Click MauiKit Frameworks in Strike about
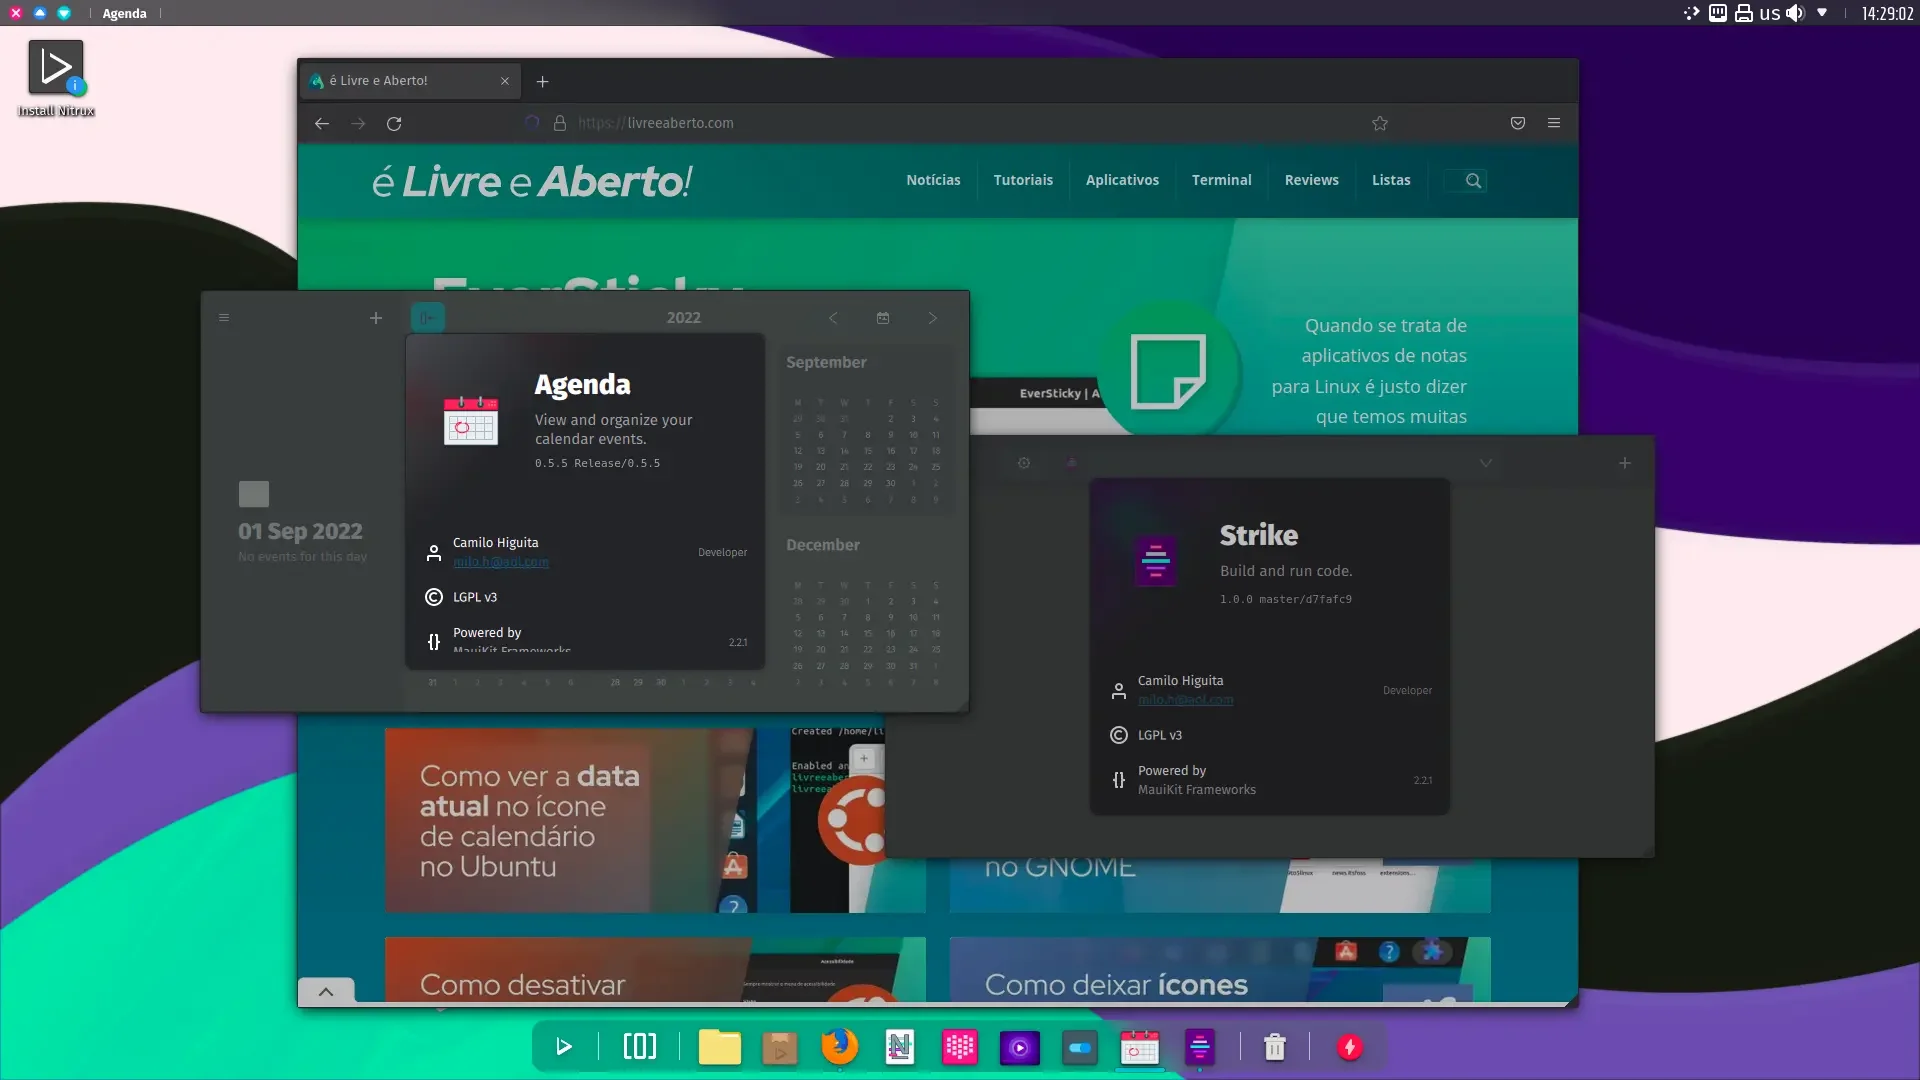The image size is (1920, 1080). pyautogui.click(x=1197, y=790)
